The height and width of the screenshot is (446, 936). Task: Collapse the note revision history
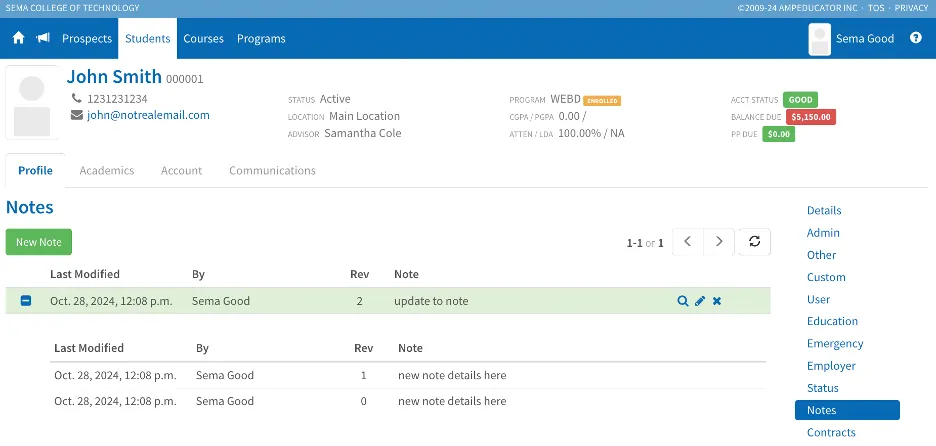click(26, 301)
